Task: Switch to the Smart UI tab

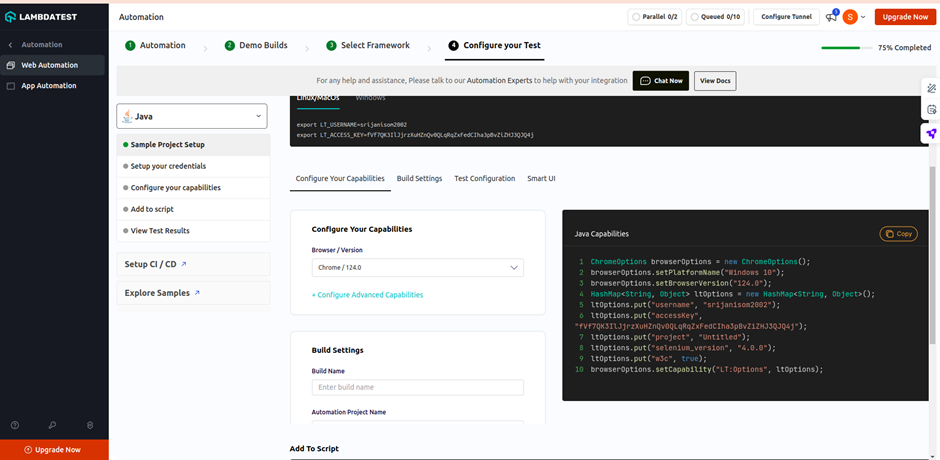Action: point(541,178)
